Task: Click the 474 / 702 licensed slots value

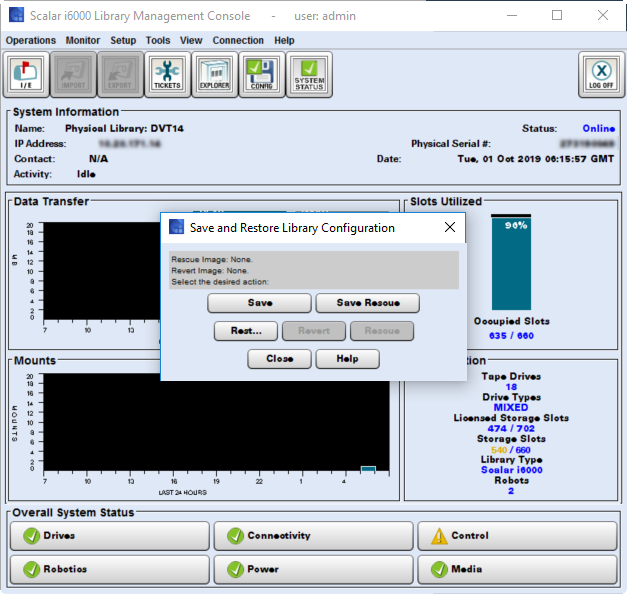Action: click(x=511, y=428)
